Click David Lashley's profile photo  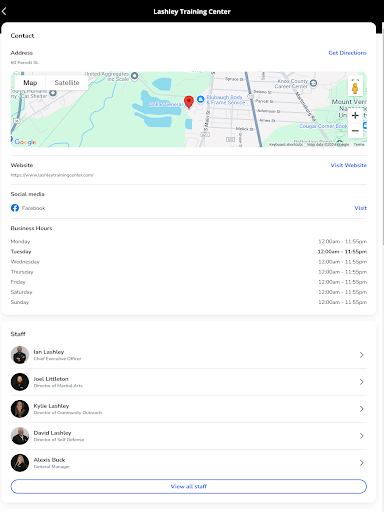[20, 436]
